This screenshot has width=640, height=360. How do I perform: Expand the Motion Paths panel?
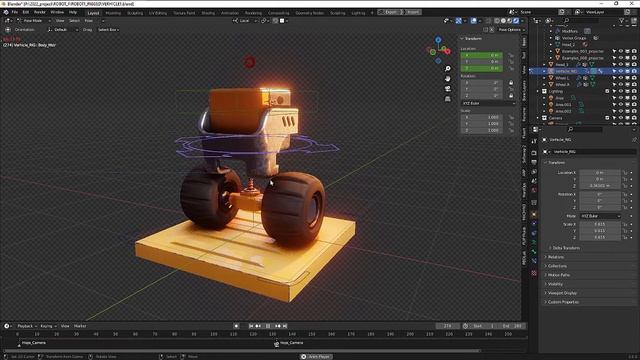558,275
